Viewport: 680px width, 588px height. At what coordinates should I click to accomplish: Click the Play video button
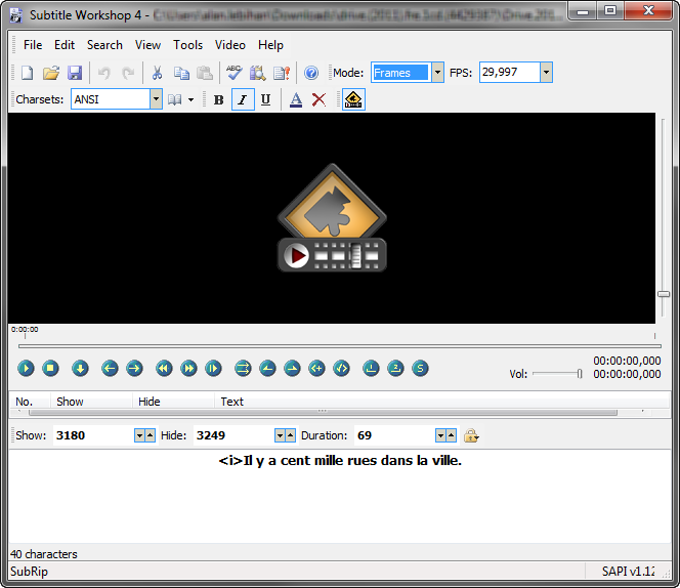(26, 369)
